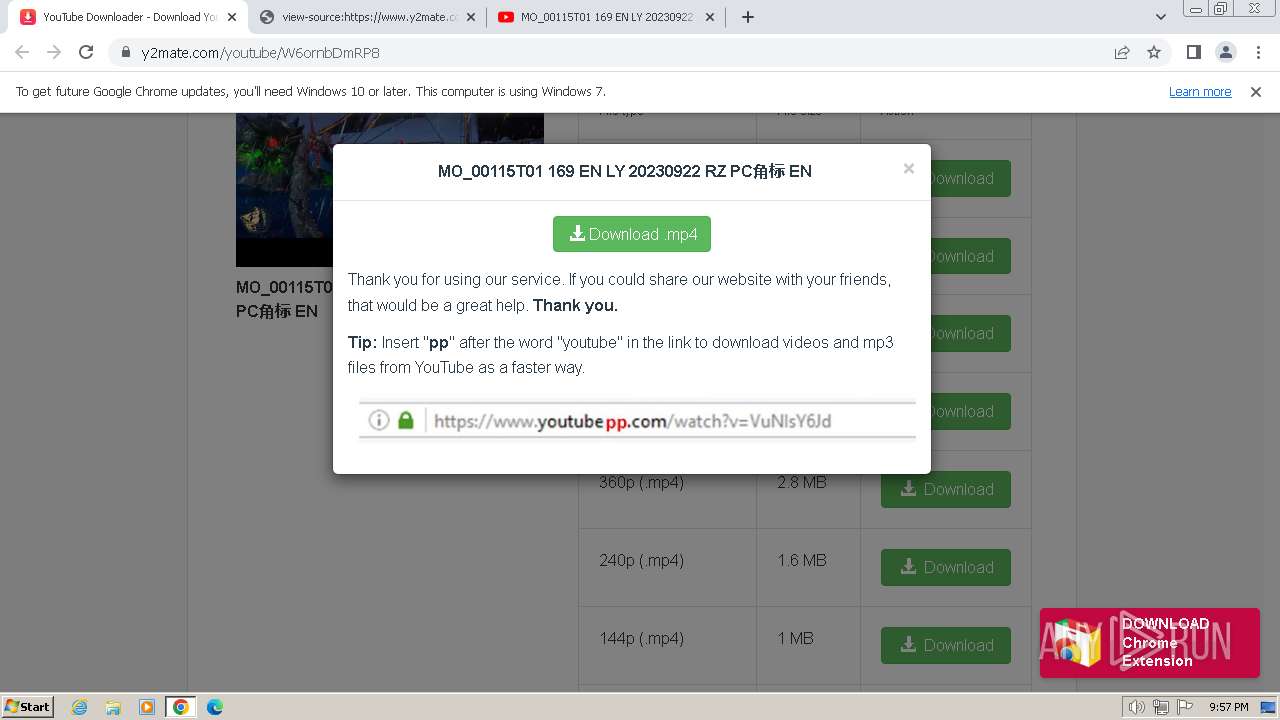Screen dimensions: 1280x720
Task: Open the network tray icon
Action: pos(1160,707)
